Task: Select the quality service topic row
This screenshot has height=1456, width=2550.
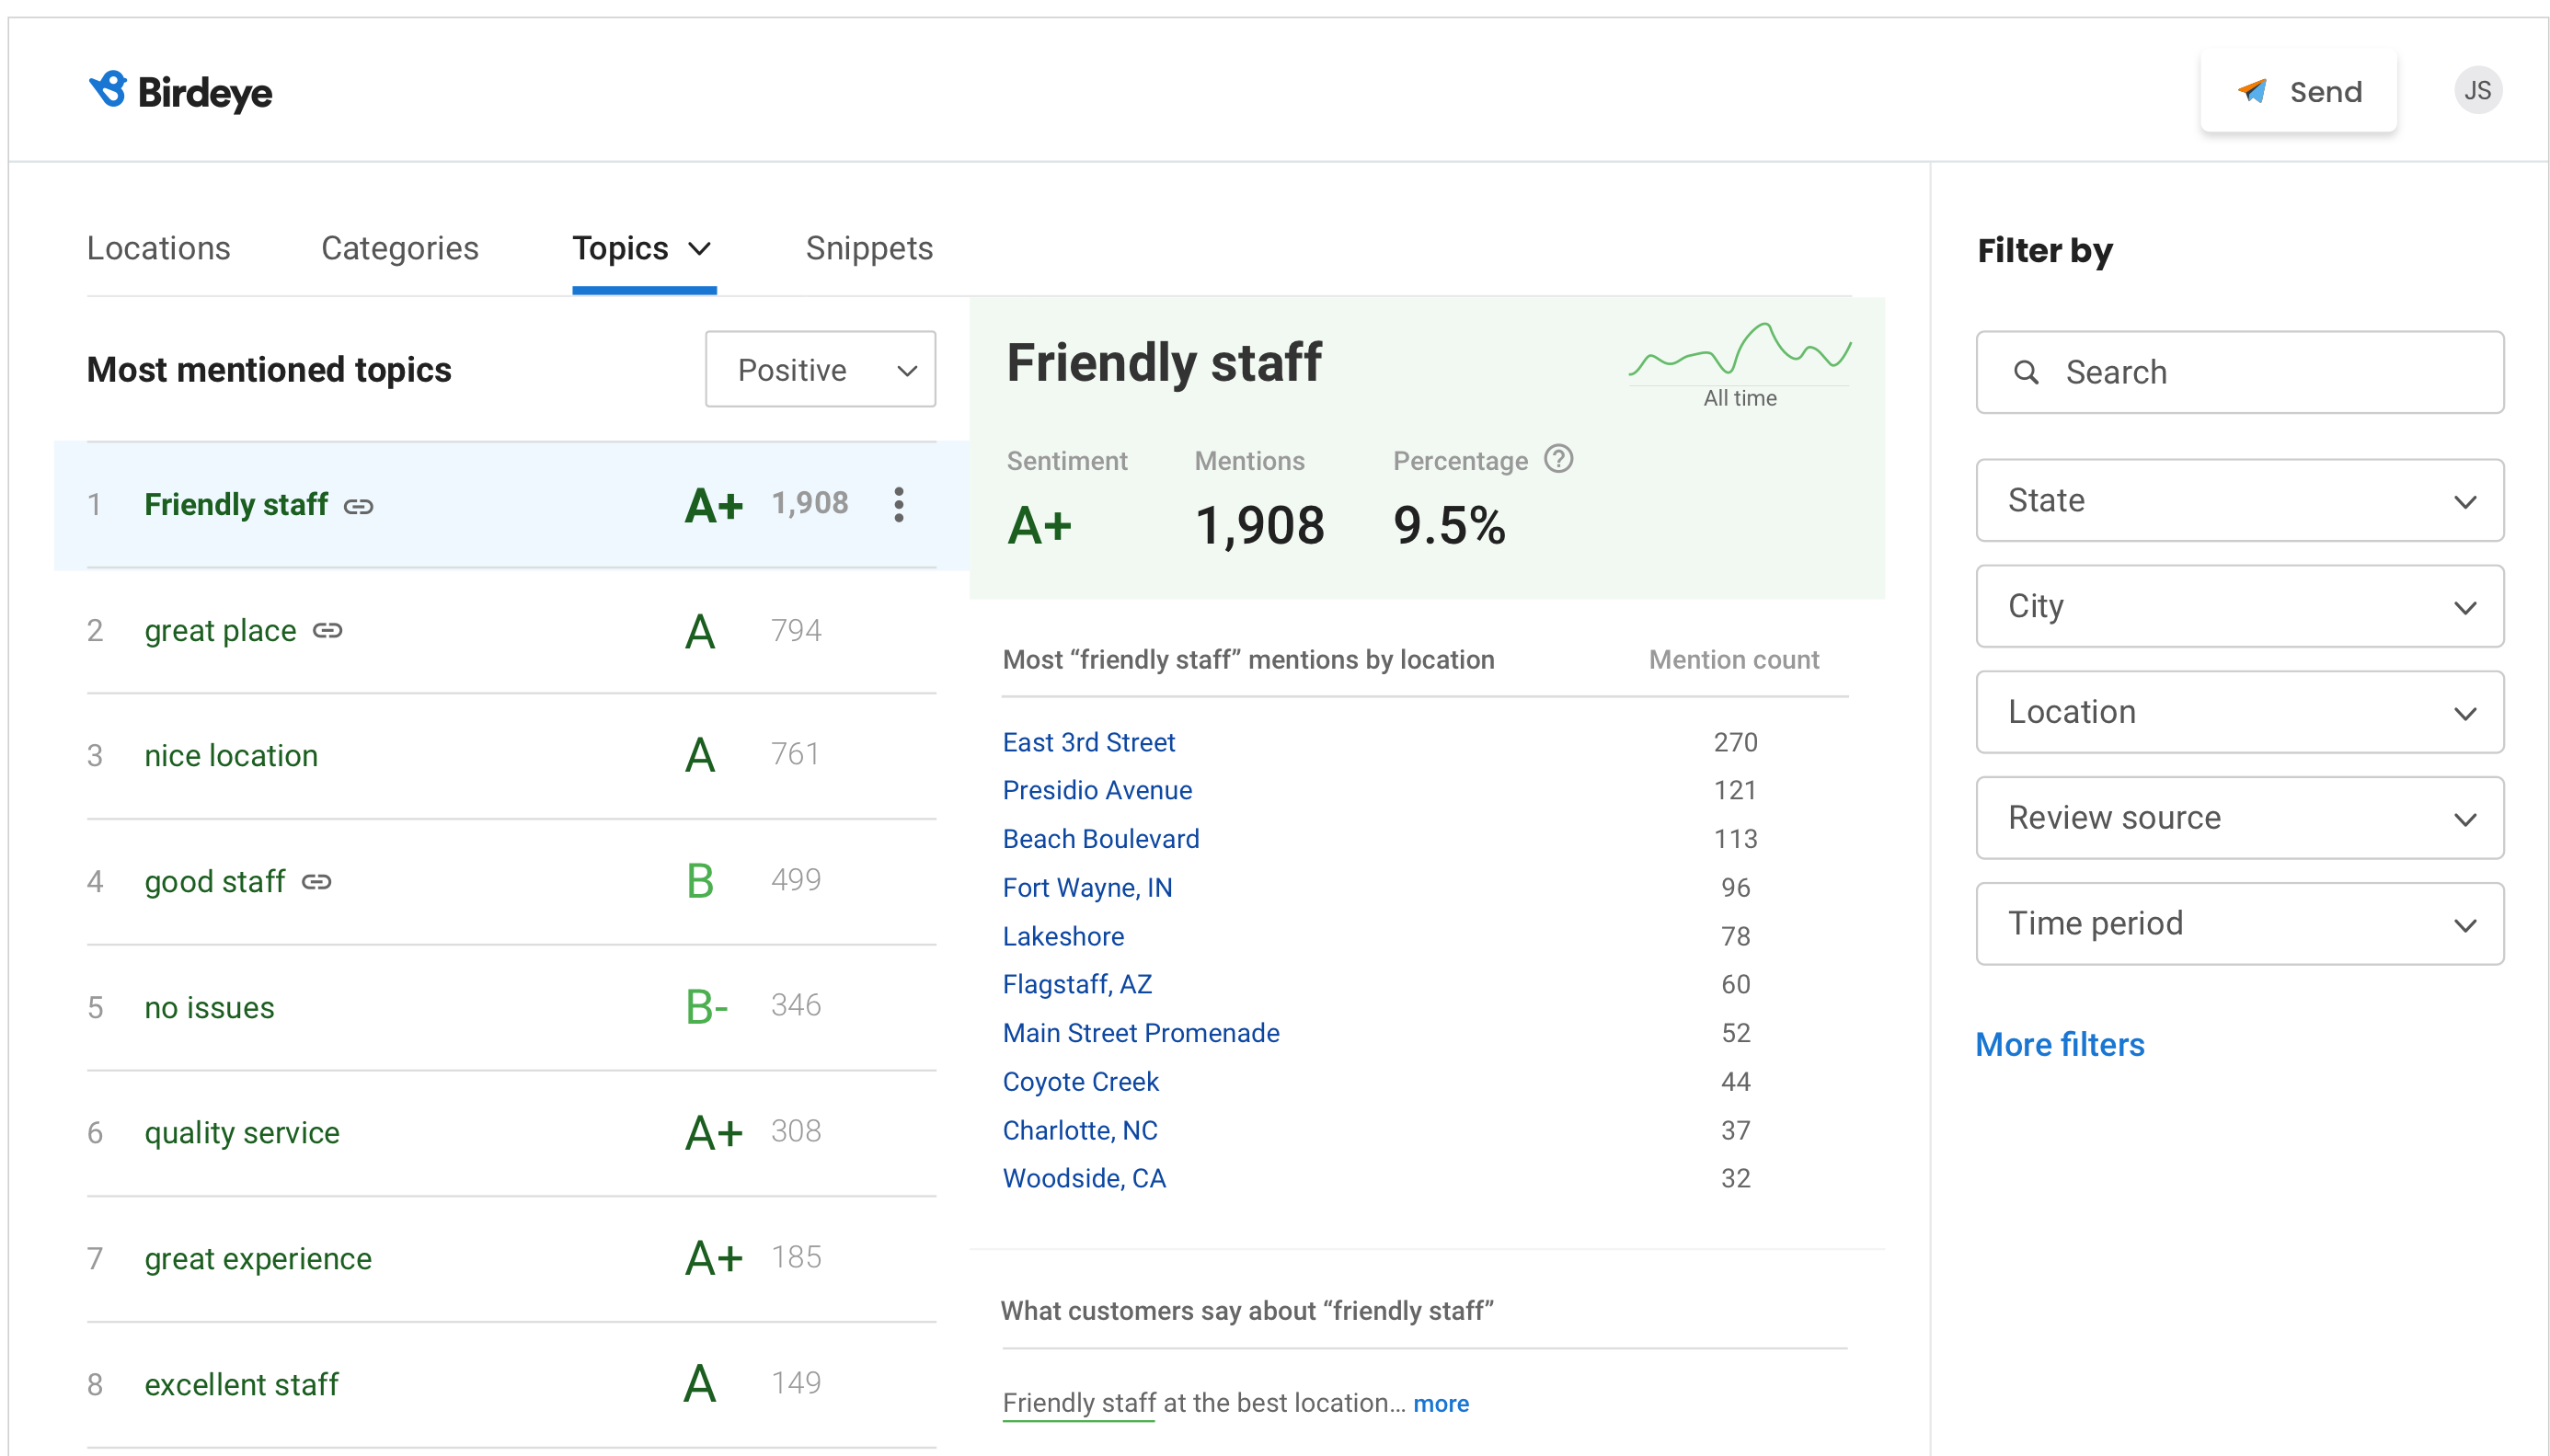Action: 241,1132
